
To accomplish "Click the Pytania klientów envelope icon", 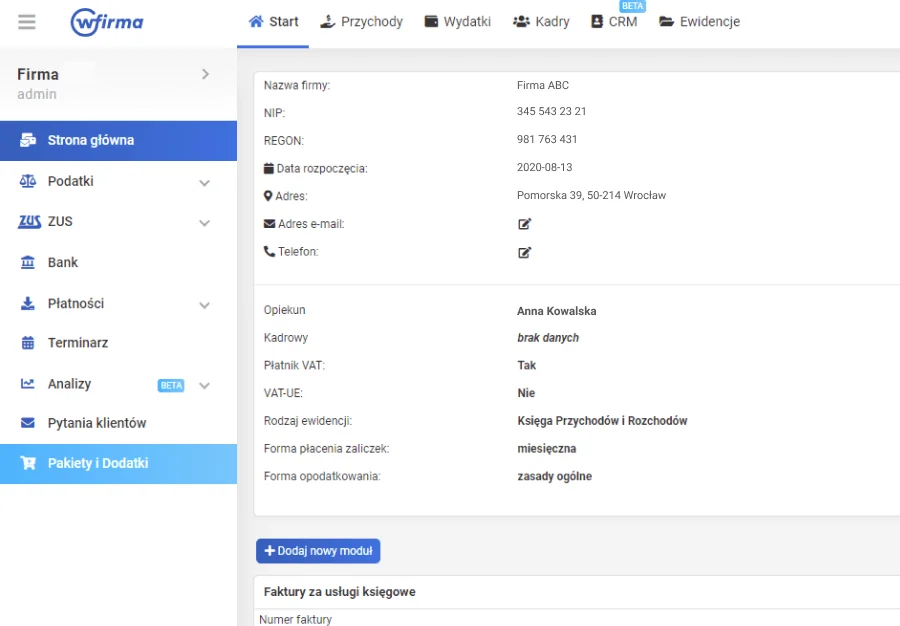I will click(28, 423).
